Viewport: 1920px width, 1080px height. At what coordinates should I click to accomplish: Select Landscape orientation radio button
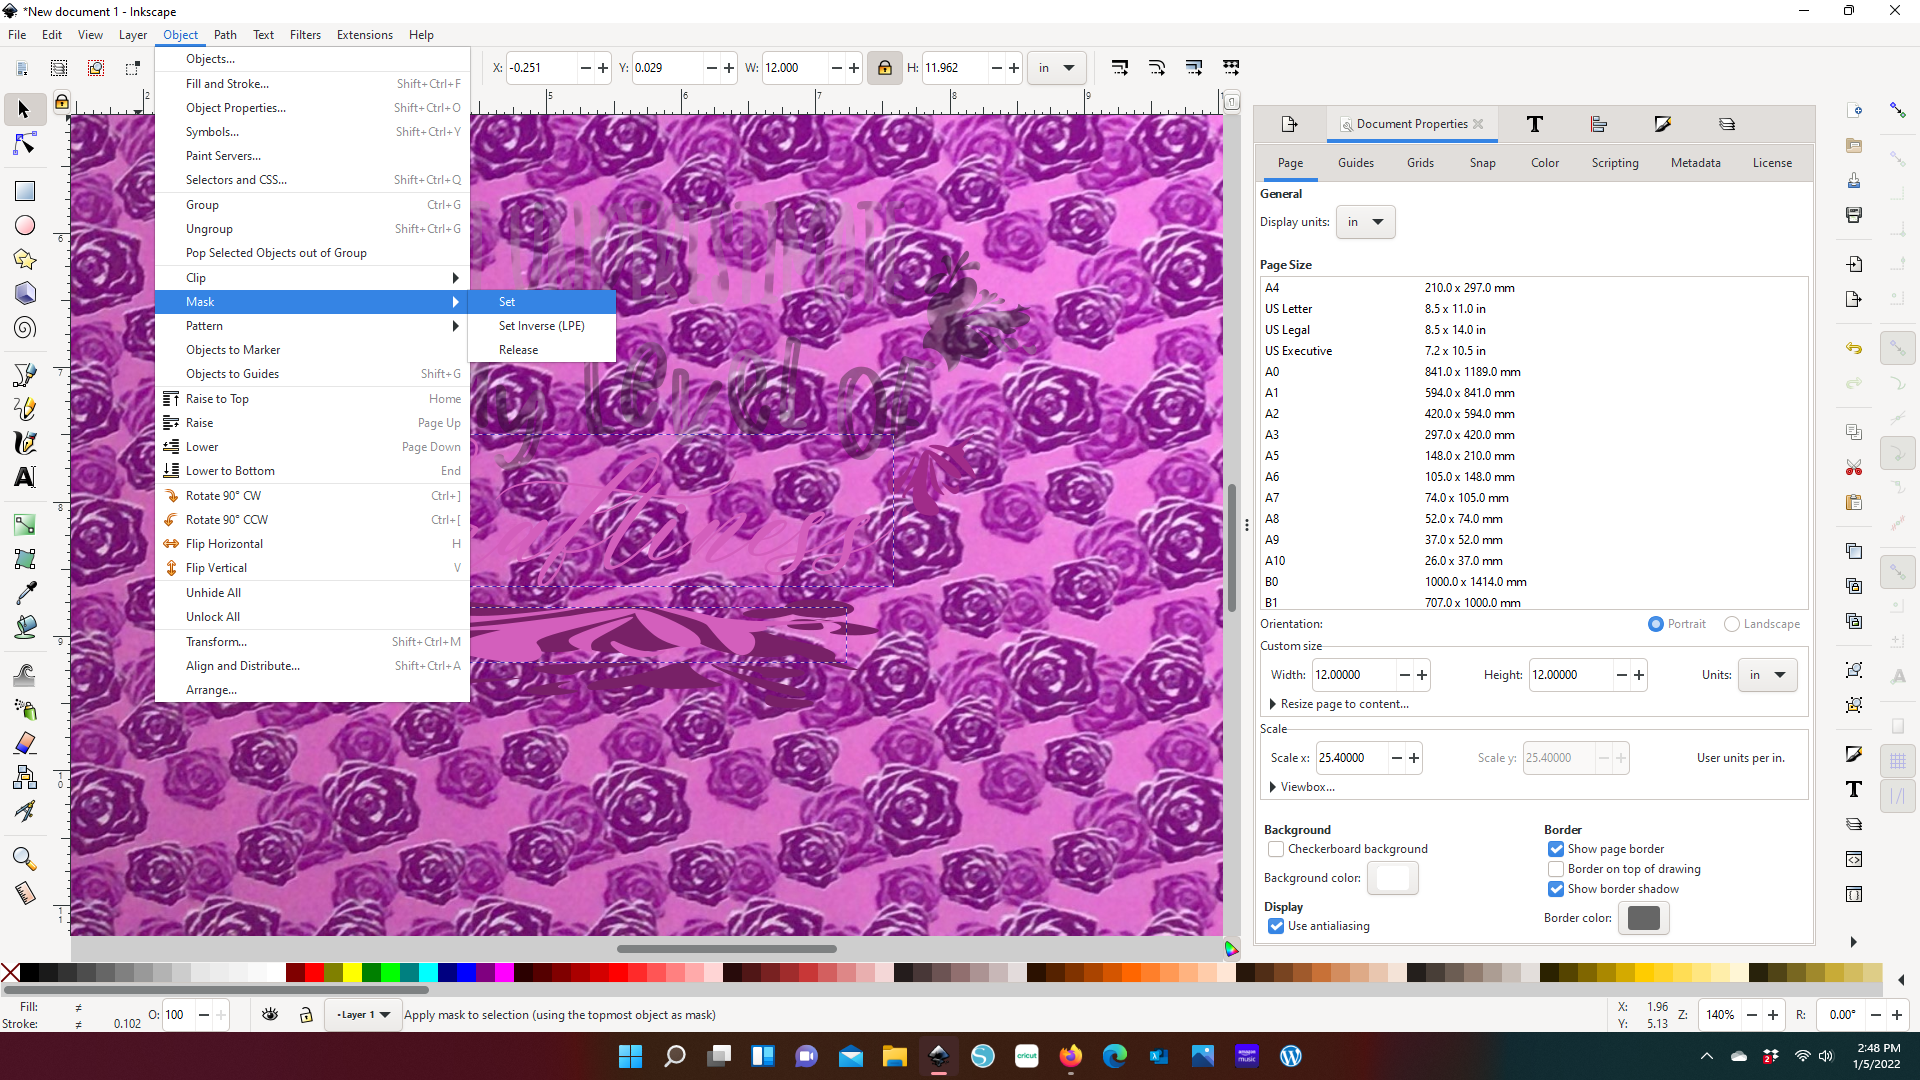point(1732,624)
